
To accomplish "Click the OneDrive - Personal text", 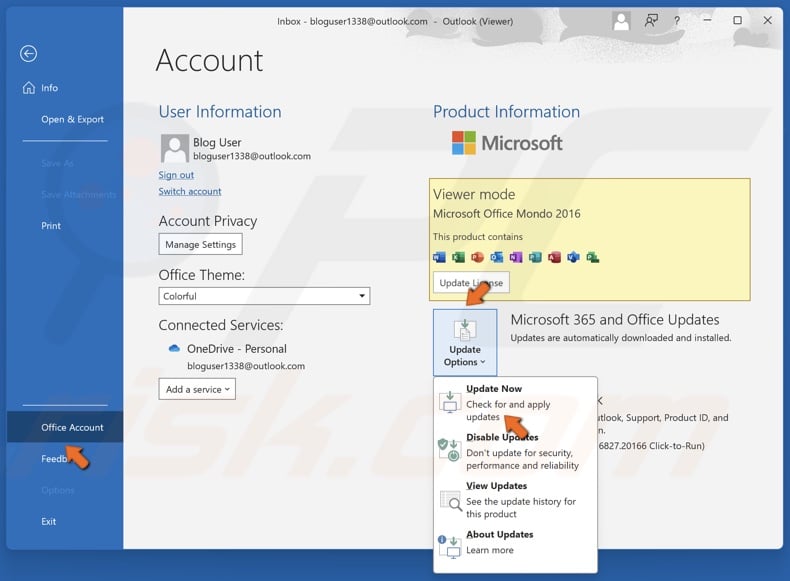I will tap(236, 349).
